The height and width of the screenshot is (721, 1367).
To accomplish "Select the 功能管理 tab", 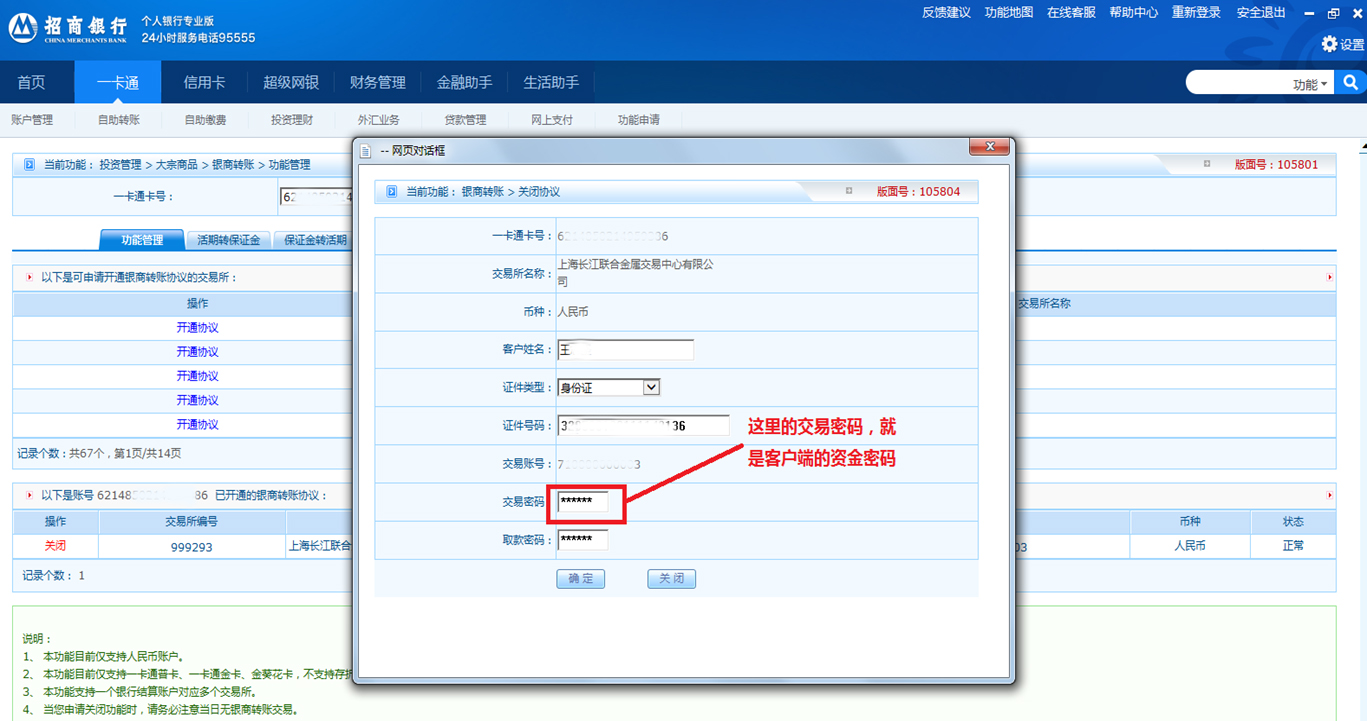I will tap(142, 240).
